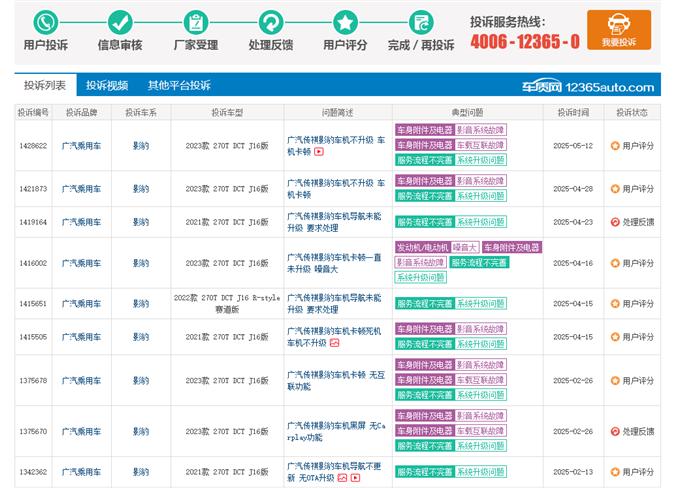Click the 用户投诉 phone step icon
700x488 pixels.
click(x=45, y=22)
